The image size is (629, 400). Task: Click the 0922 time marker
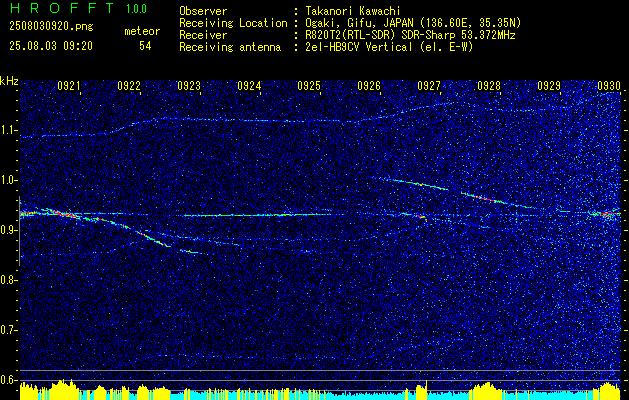(129, 85)
